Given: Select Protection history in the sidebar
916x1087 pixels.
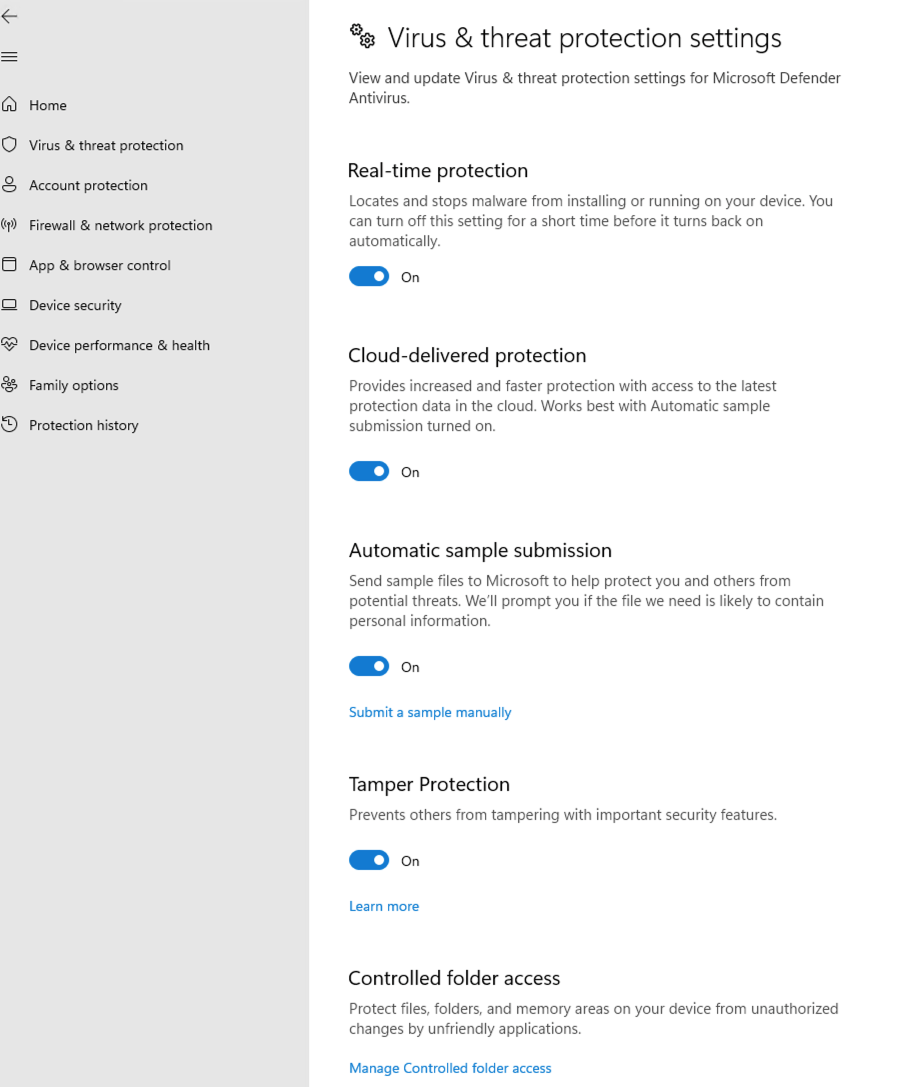Looking at the screenshot, I should click(84, 424).
